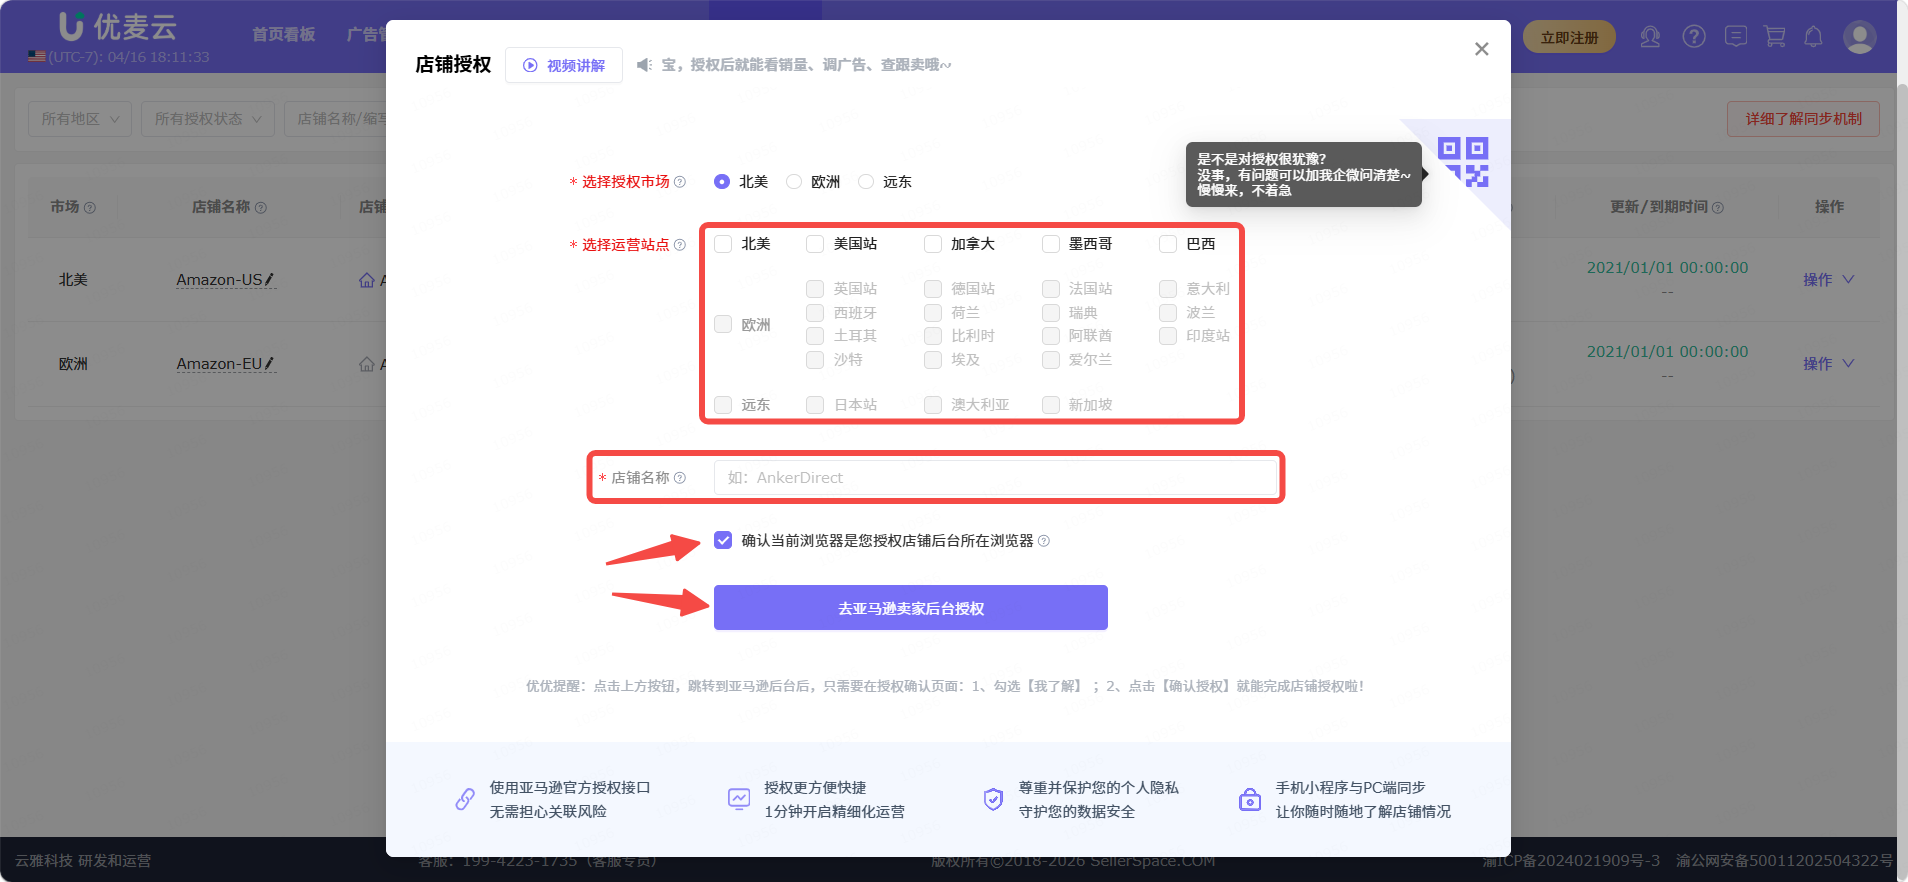Click 去亚马逊卖家后台授权 button
1908x882 pixels.
pyautogui.click(x=911, y=608)
